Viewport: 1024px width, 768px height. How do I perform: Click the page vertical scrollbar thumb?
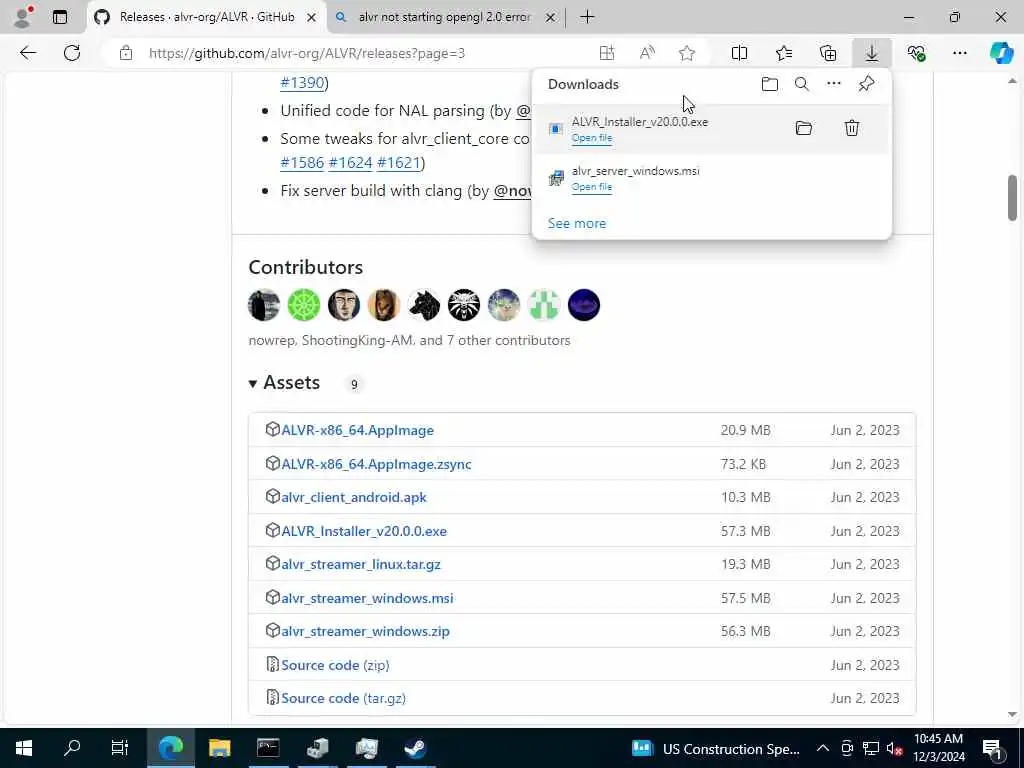click(1012, 198)
